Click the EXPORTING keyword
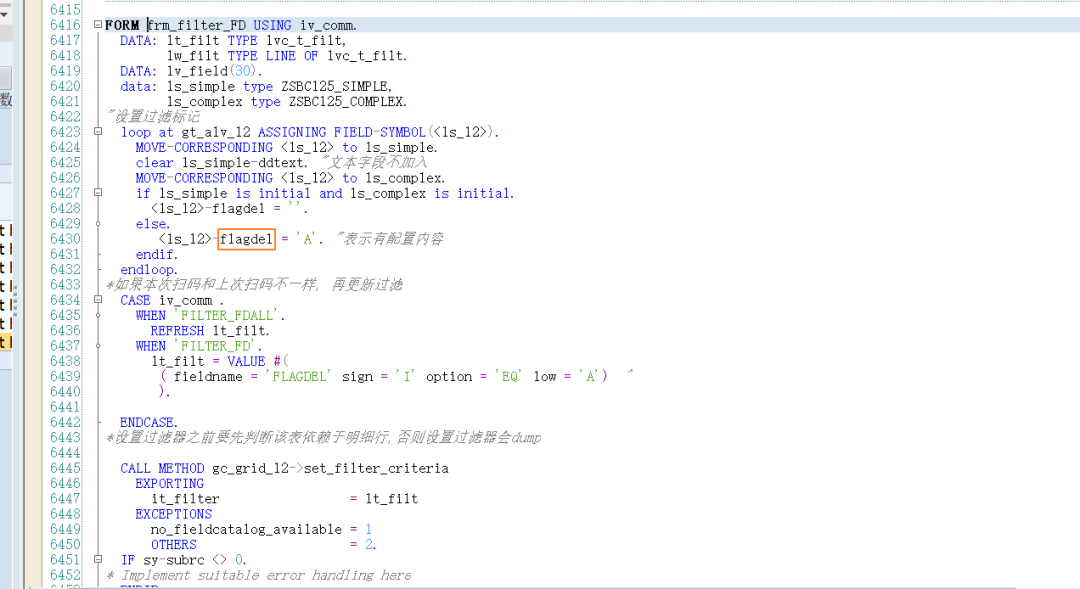Image resolution: width=1080 pixels, height=589 pixels. (x=170, y=484)
